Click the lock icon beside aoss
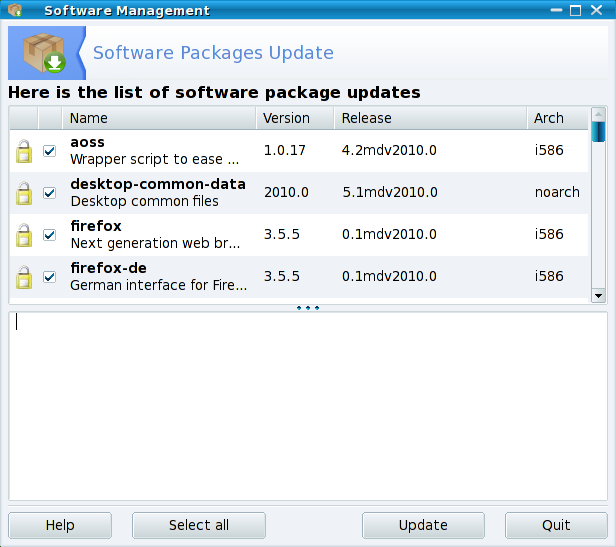The image size is (616, 547). point(23,151)
